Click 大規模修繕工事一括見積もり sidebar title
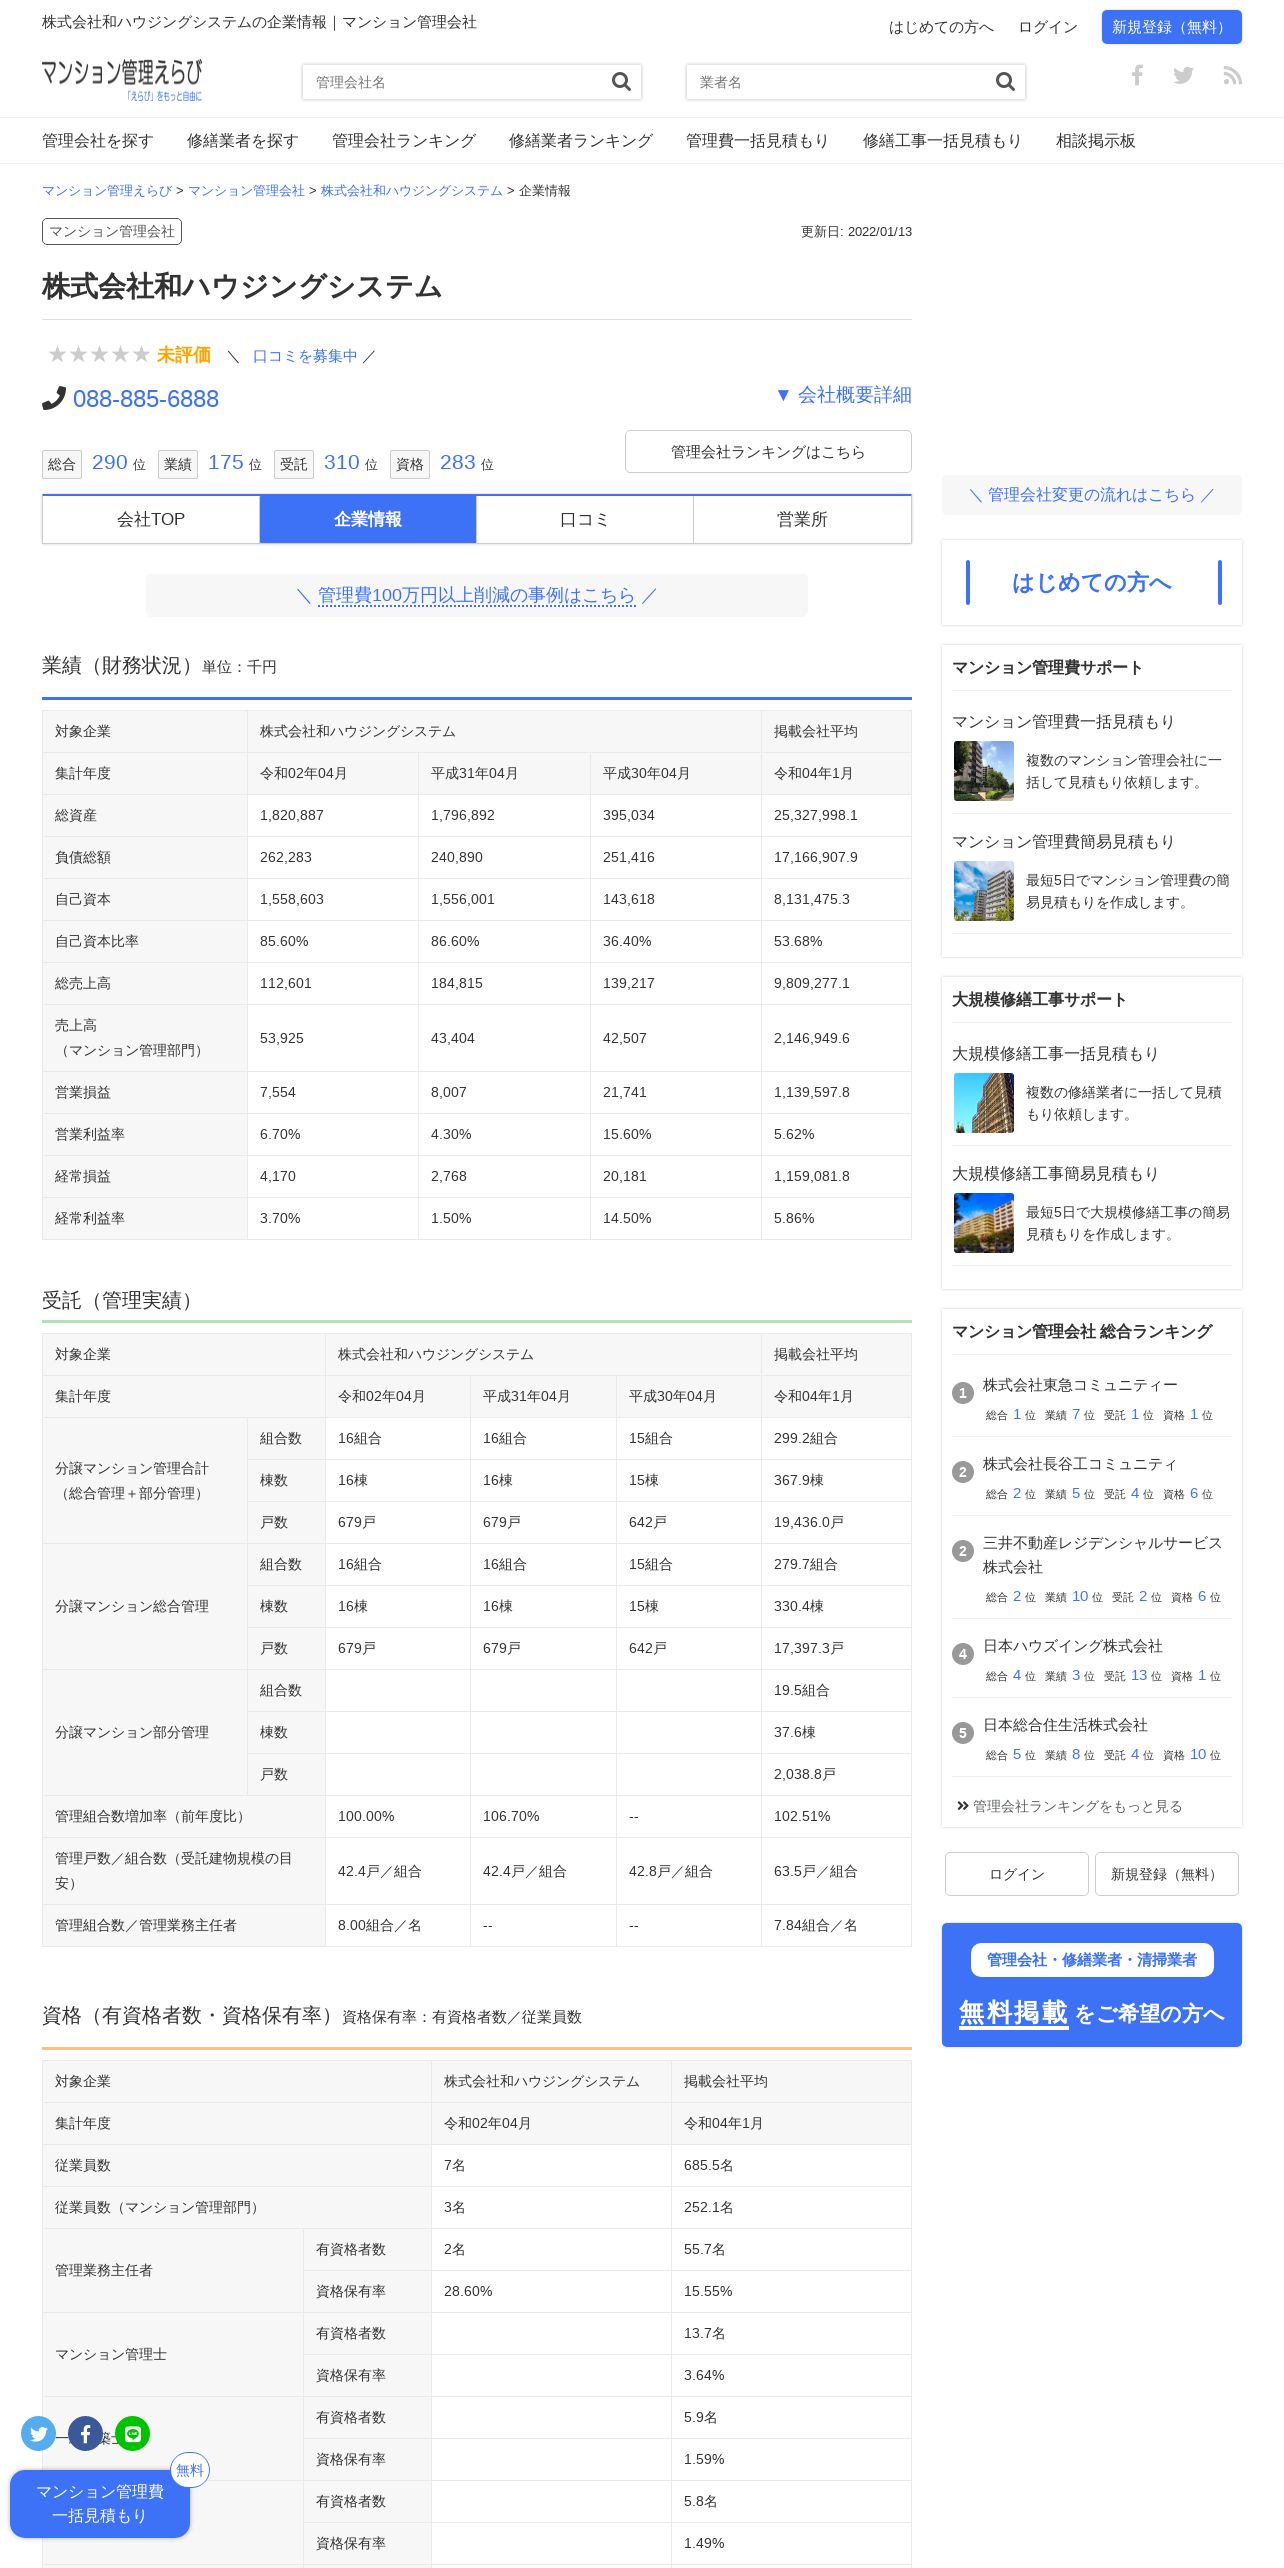The height and width of the screenshot is (2568, 1284). [1055, 1053]
